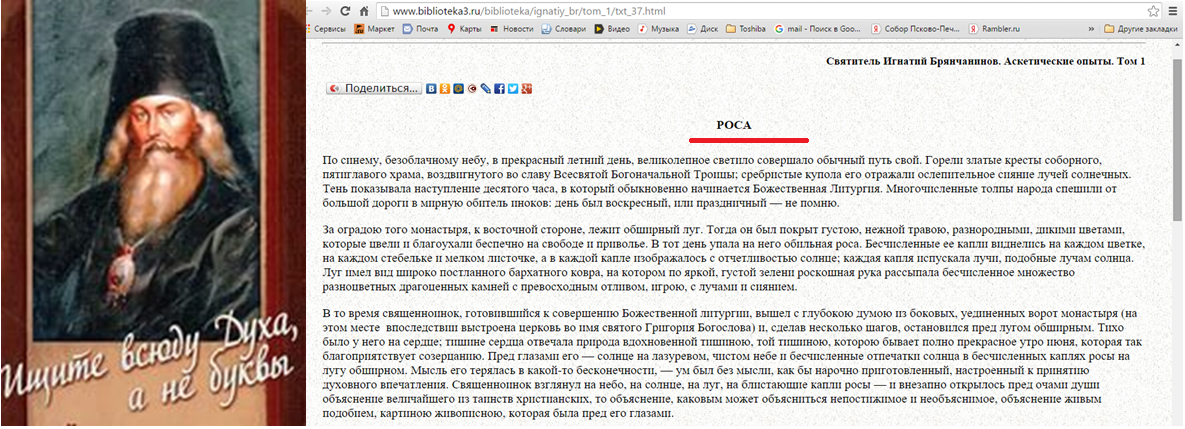Bookmark this page with the star icon
Viewport: 1185px width, 429px height.
[1152, 10]
